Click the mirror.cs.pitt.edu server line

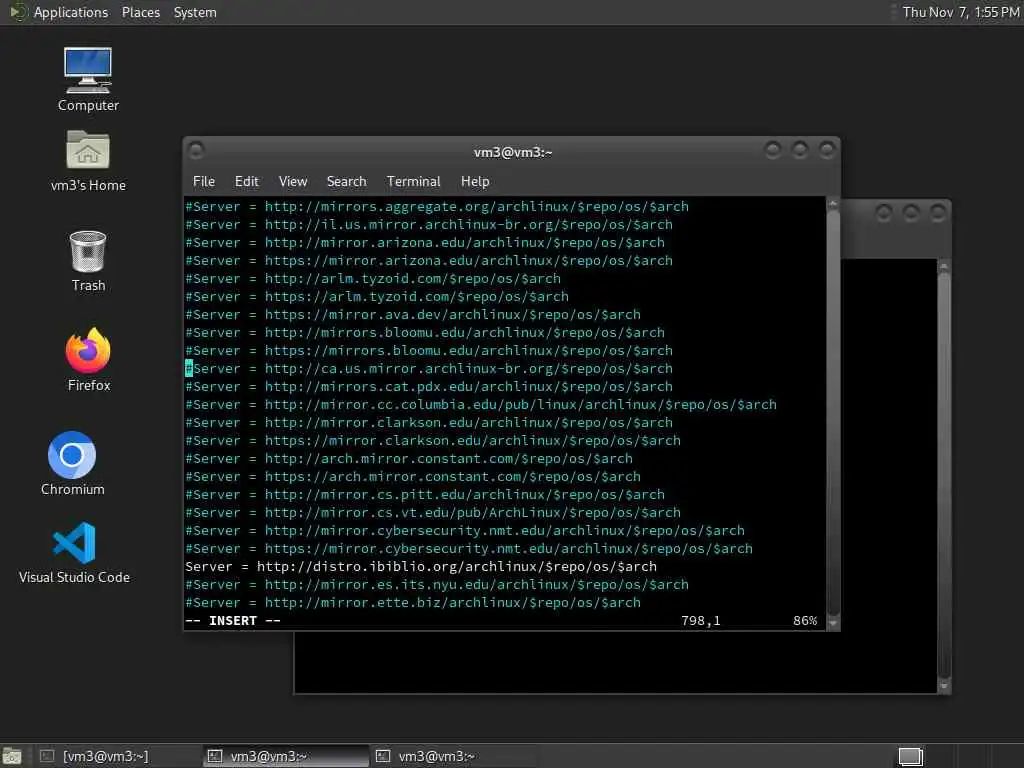425,495
